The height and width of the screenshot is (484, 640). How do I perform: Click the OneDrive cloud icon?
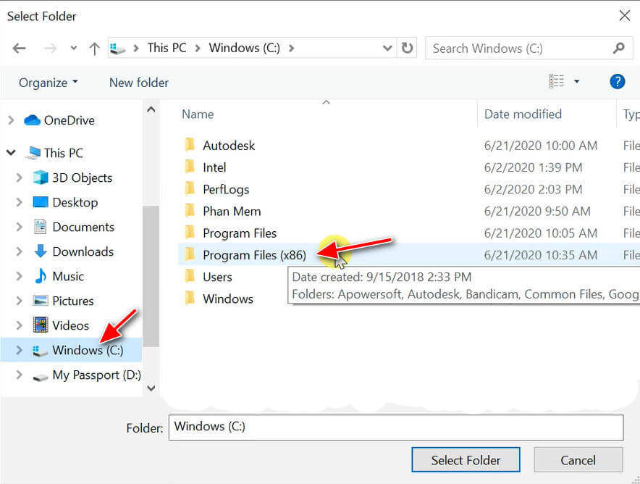(x=31, y=120)
